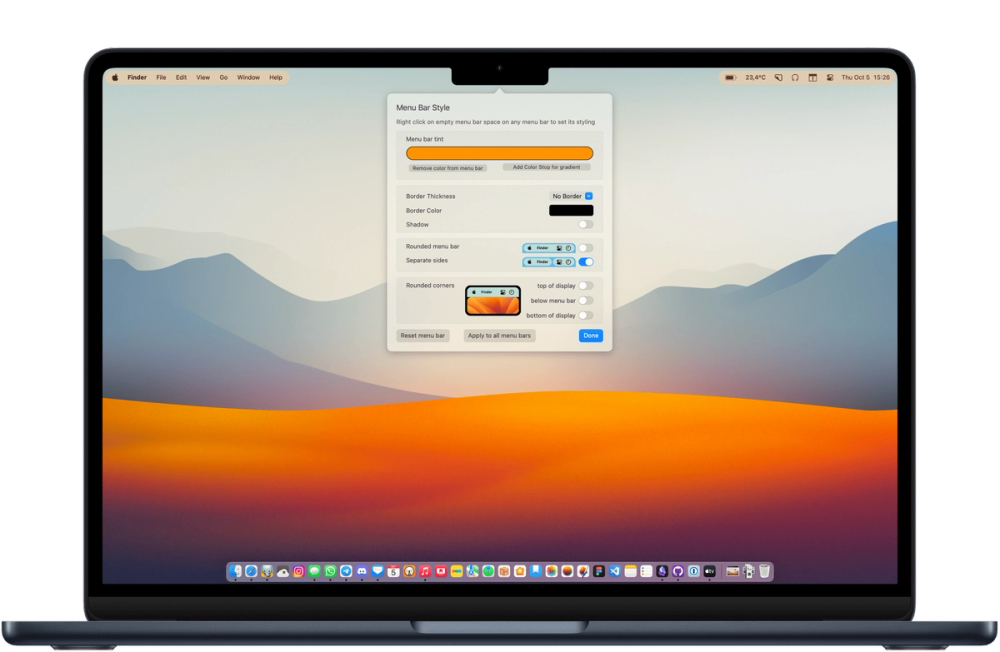Click Remove color from menu bar

448,168
